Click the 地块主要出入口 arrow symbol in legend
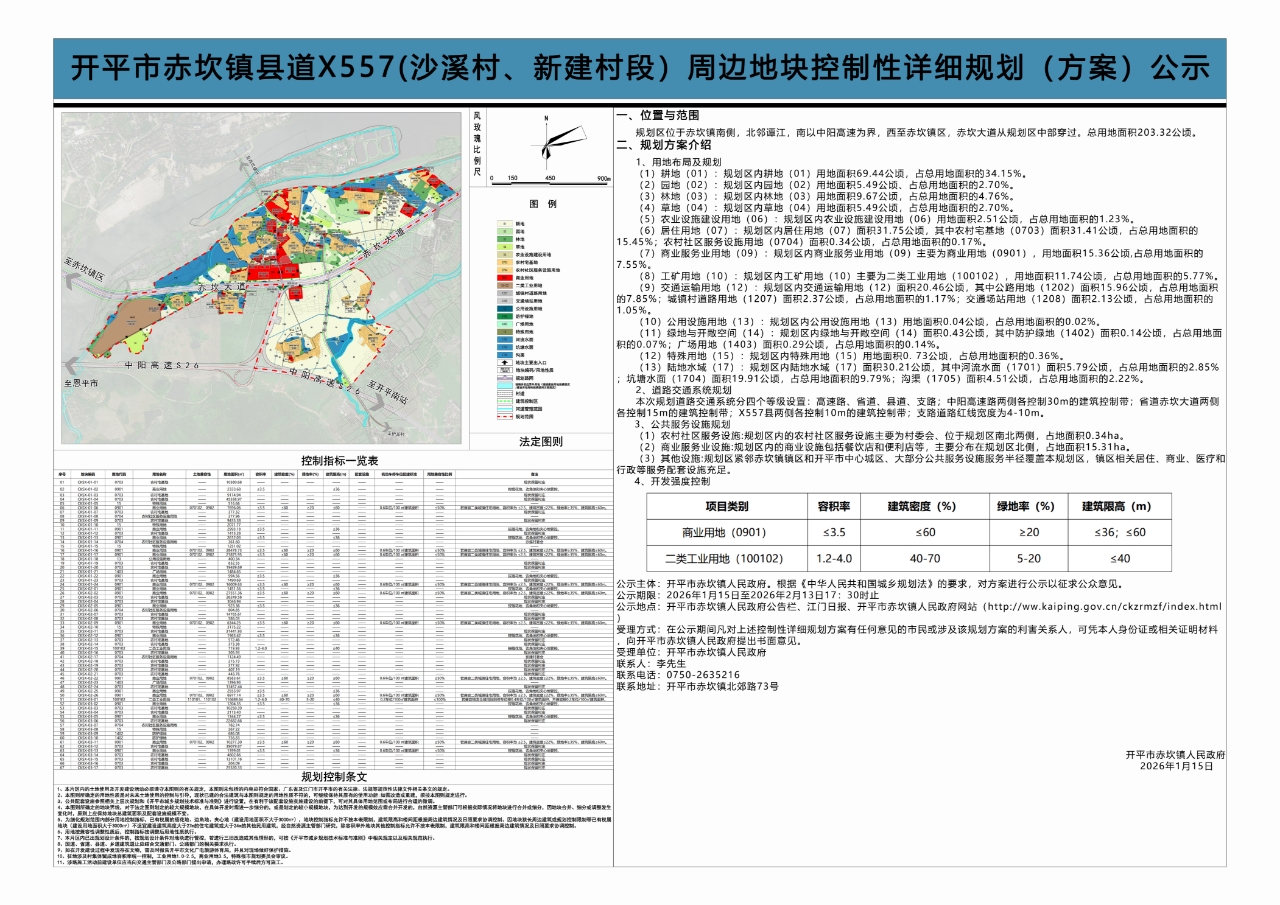 click(x=503, y=363)
